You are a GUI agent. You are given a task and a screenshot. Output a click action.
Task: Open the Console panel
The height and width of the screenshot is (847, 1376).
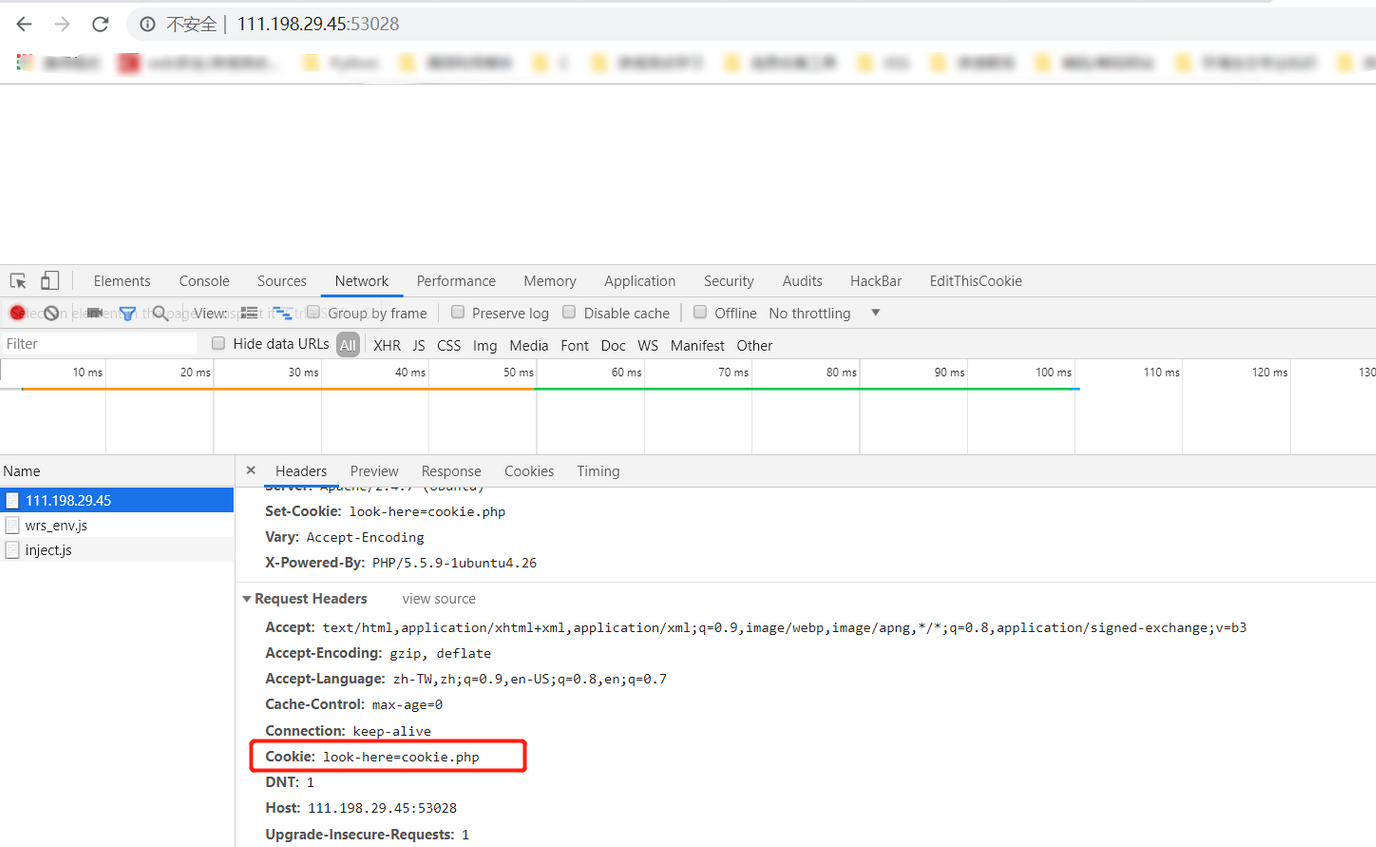pos(204,281)
